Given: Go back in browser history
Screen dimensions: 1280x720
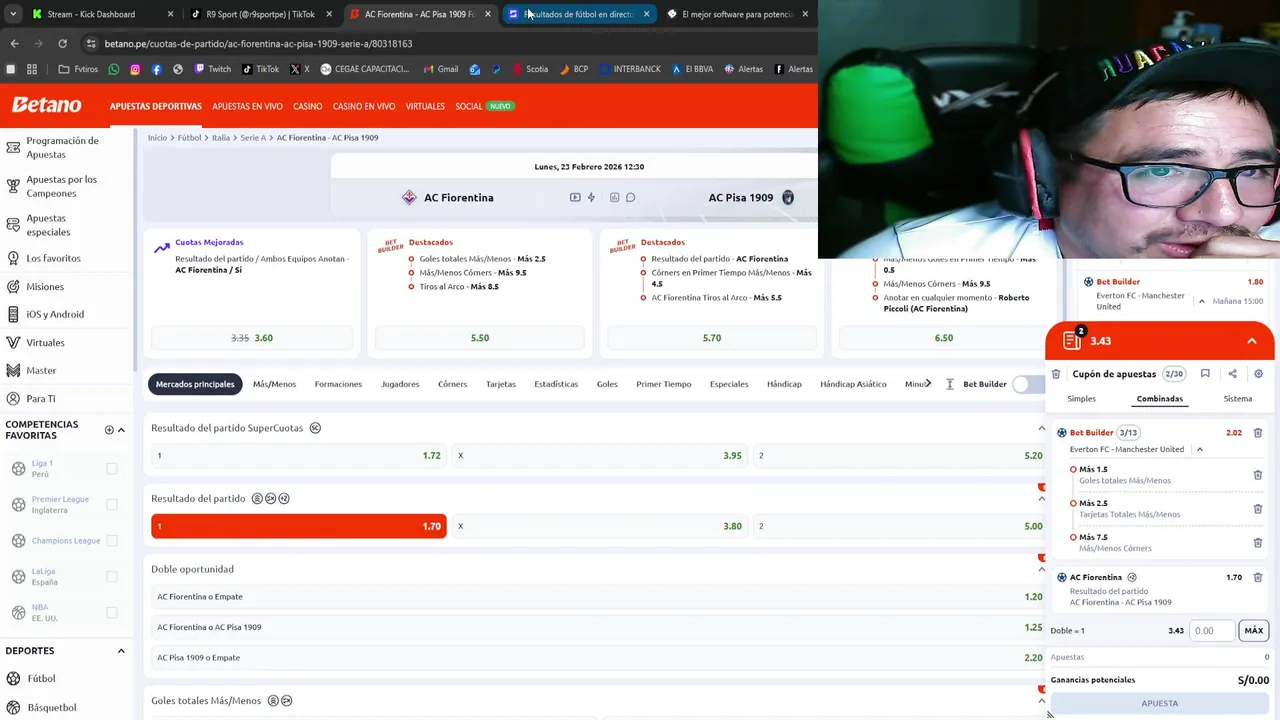Looking at the screenshot, I should point(14,43).
